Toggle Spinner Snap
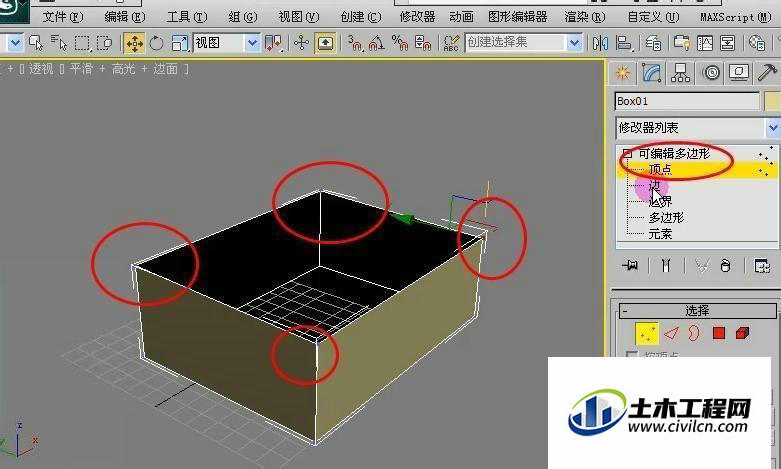This screenshot has height=469, width=781. tap(423, 43)
